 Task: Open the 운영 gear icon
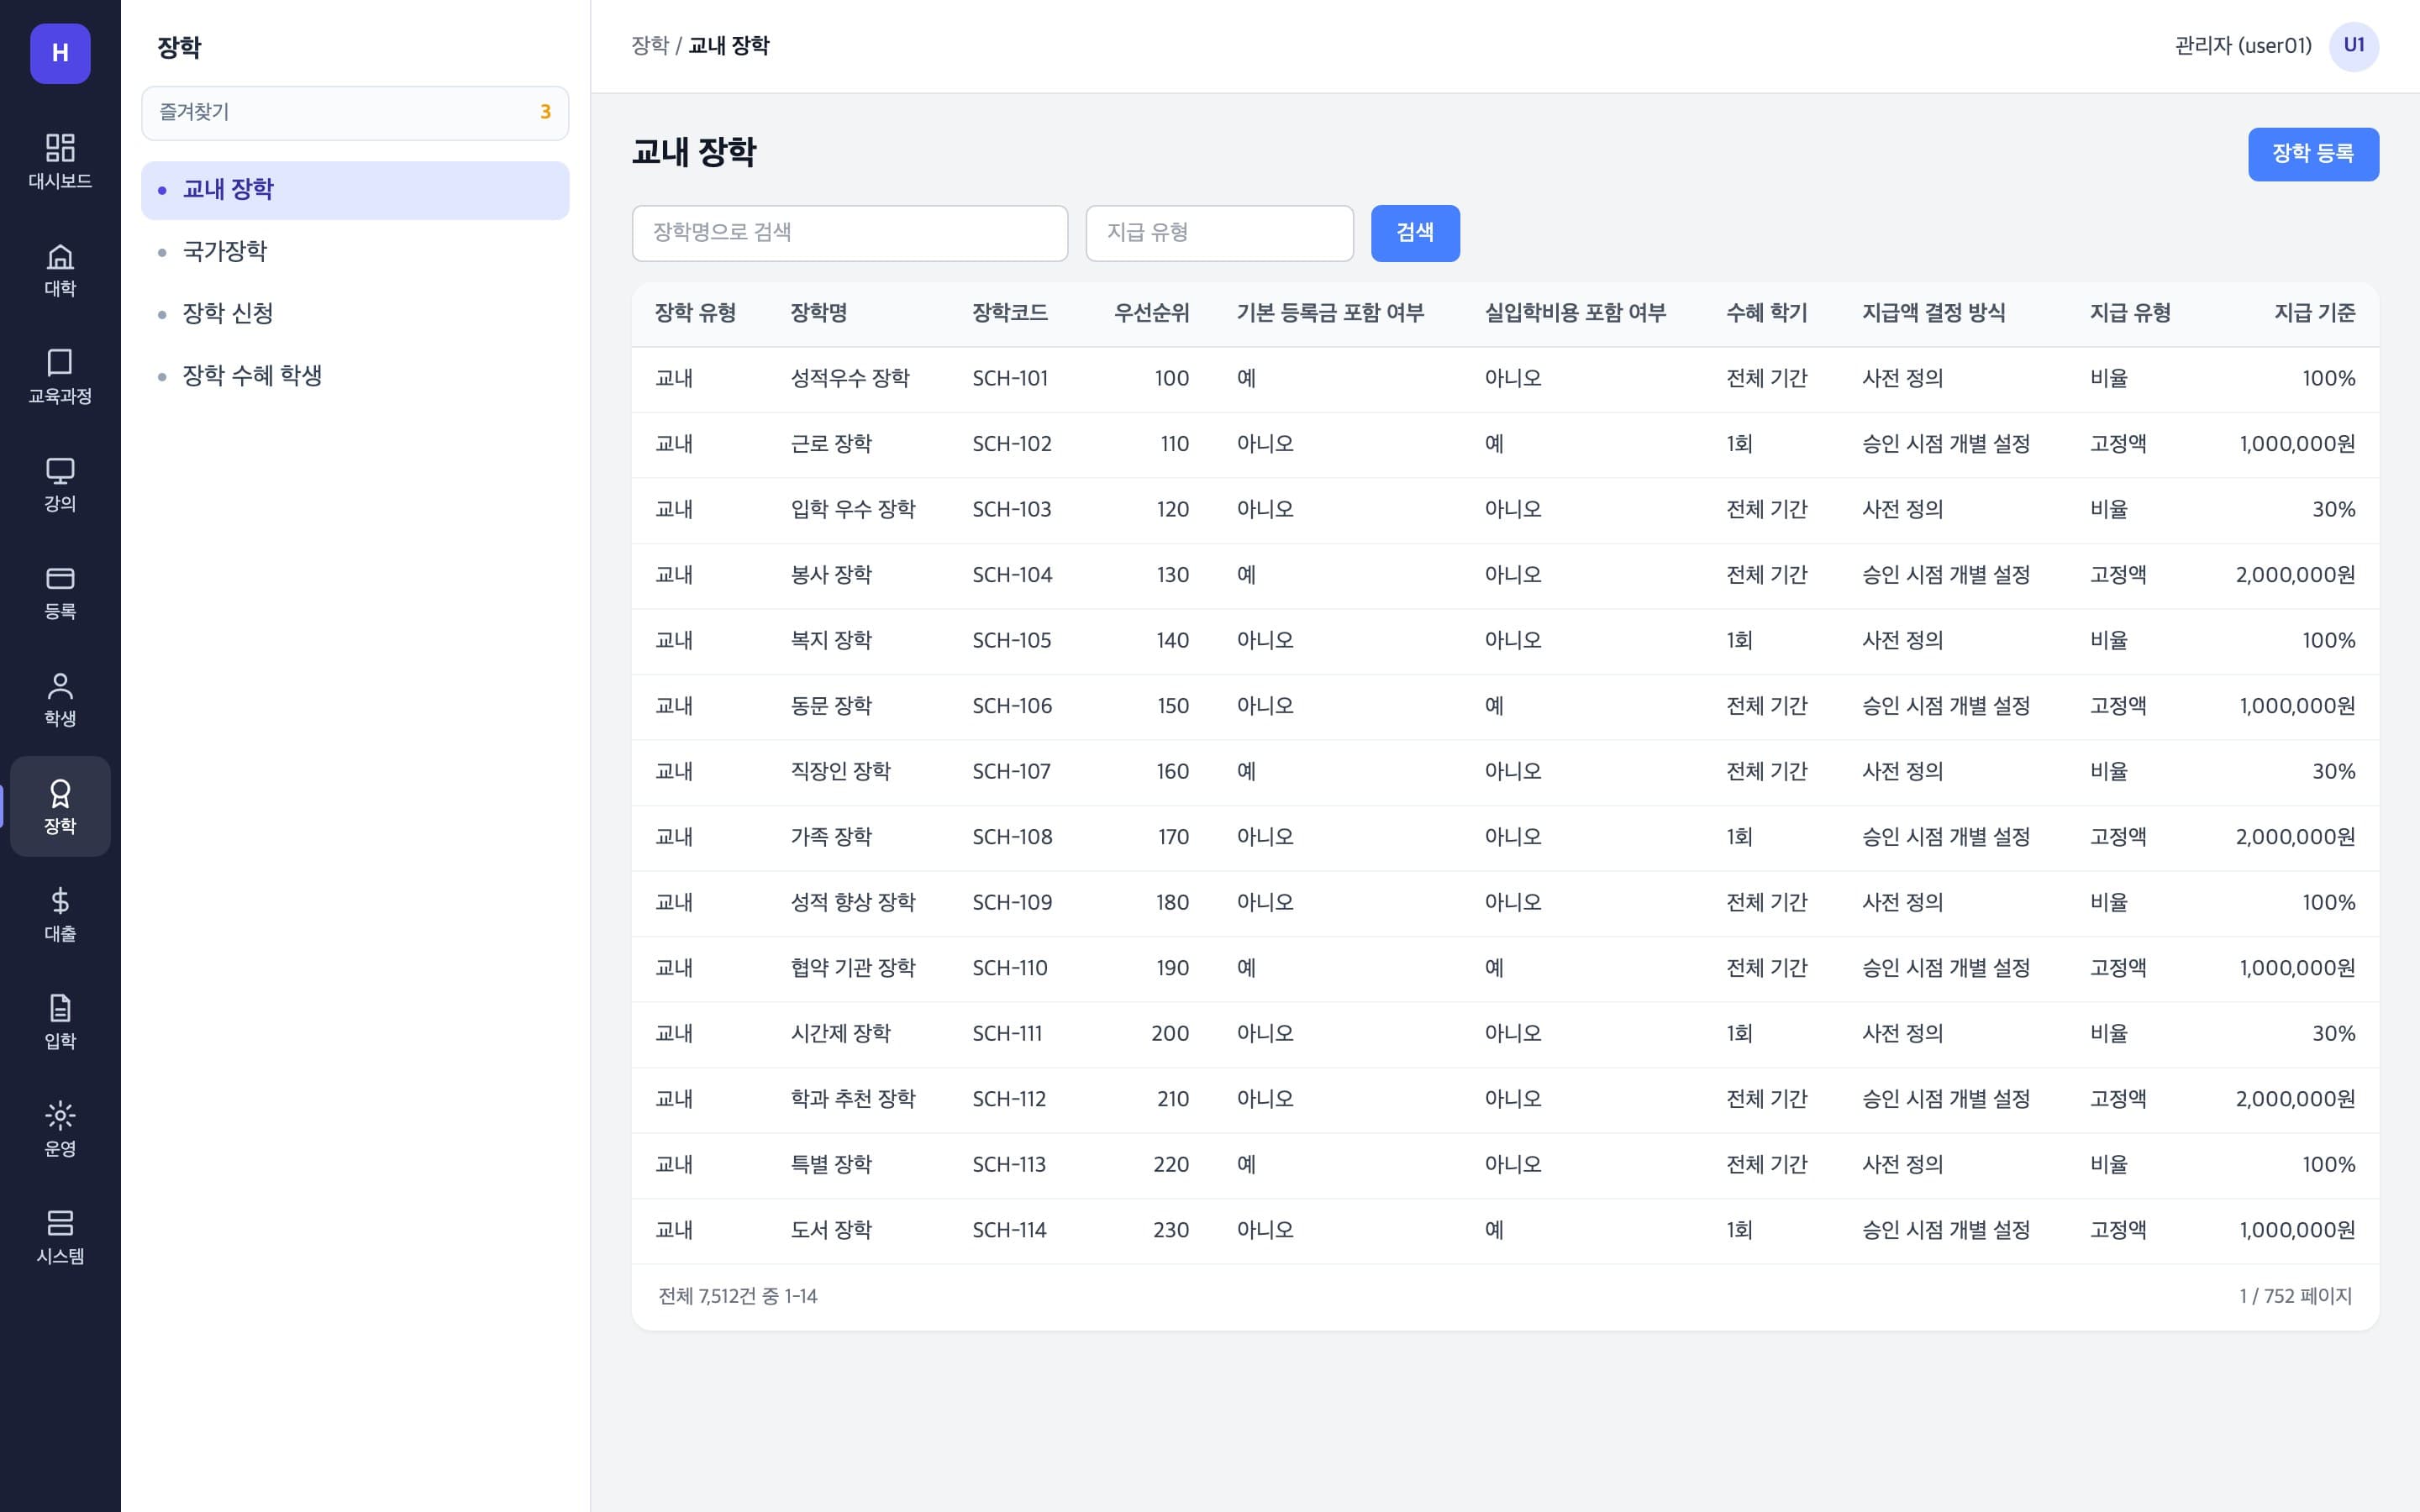[x=60, y=1130]
